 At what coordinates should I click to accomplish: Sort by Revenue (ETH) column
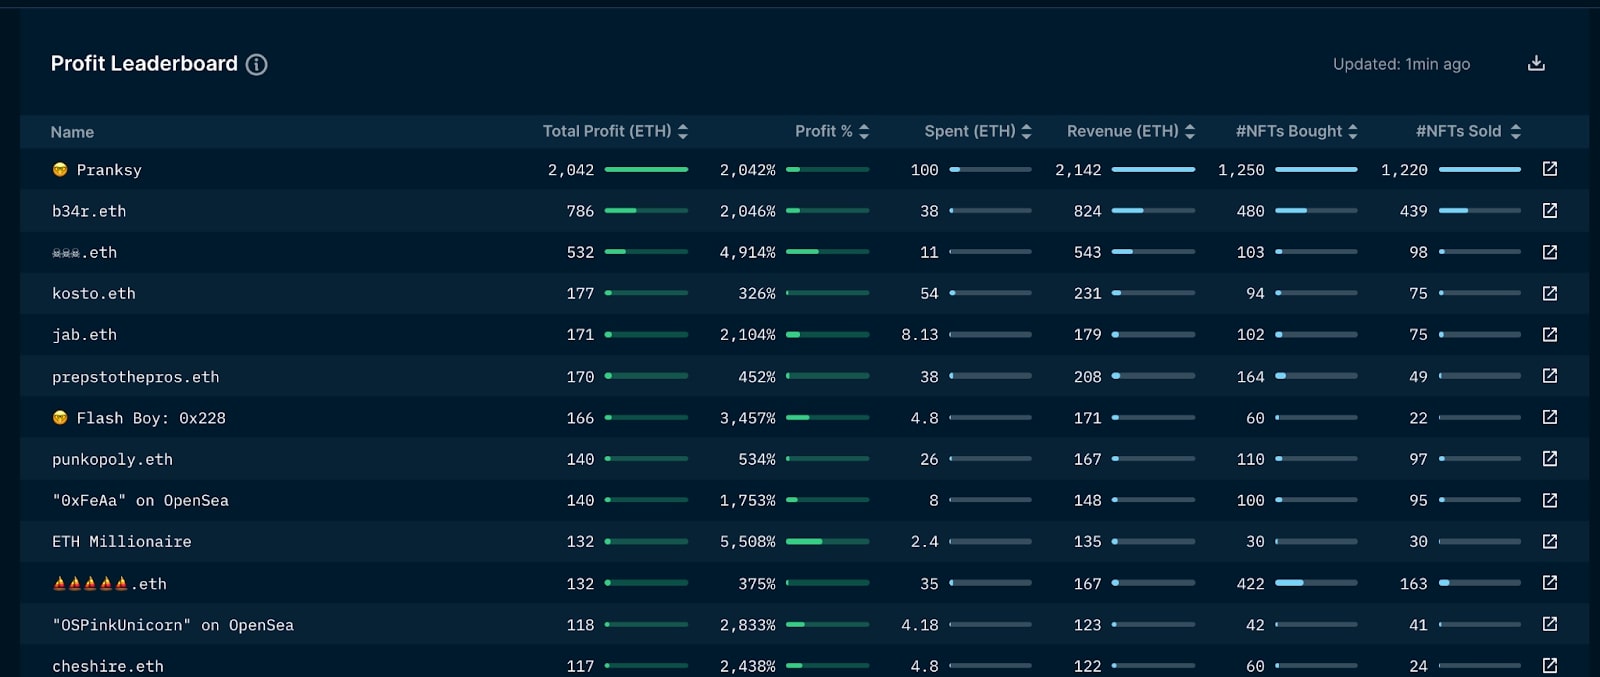(1131, 131)
